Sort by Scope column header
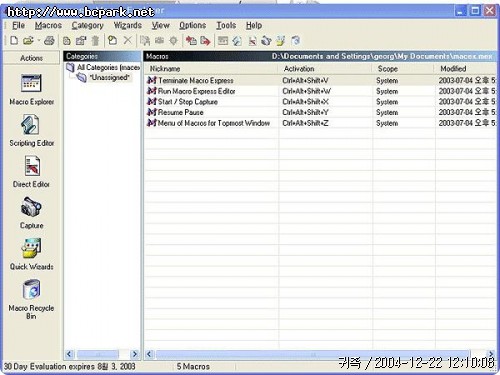 tap(403, 69)
